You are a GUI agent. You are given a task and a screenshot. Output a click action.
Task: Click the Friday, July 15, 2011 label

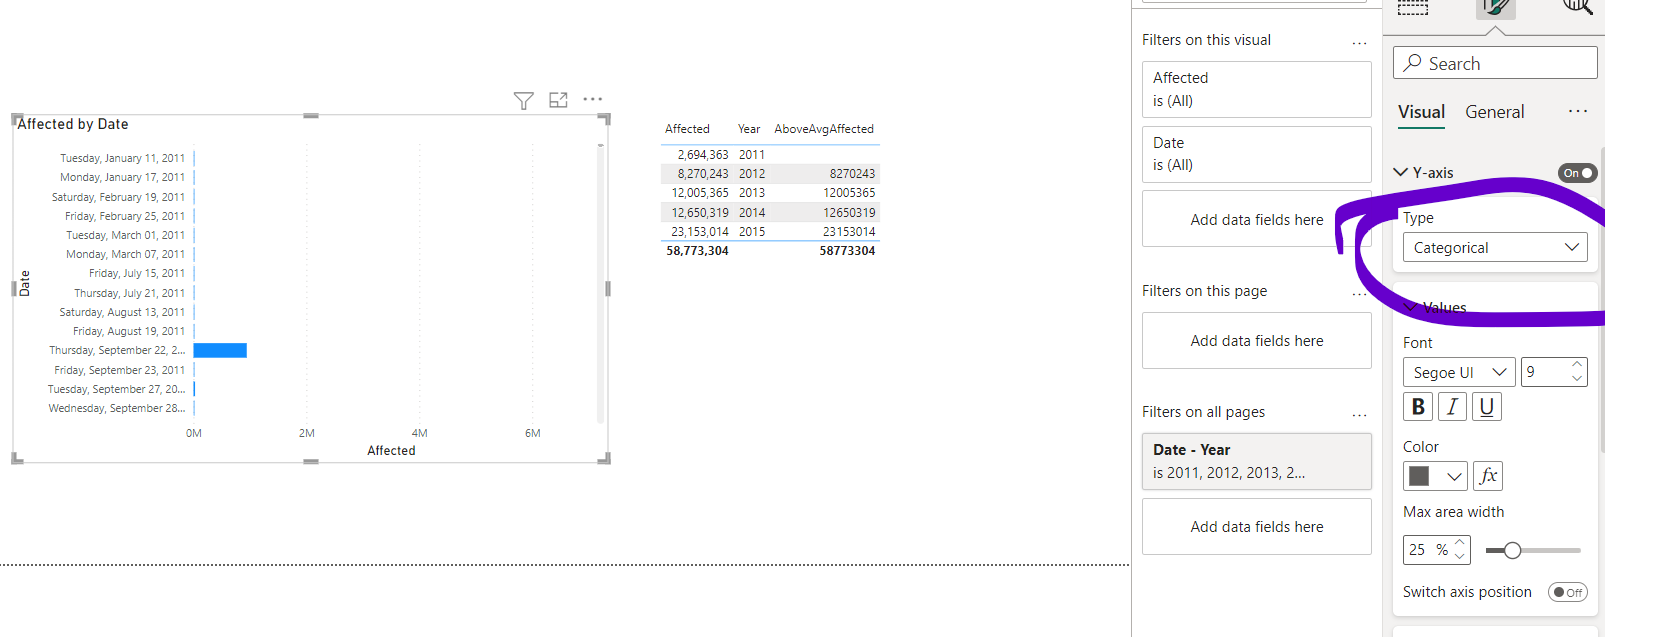[x=137, y=273]
